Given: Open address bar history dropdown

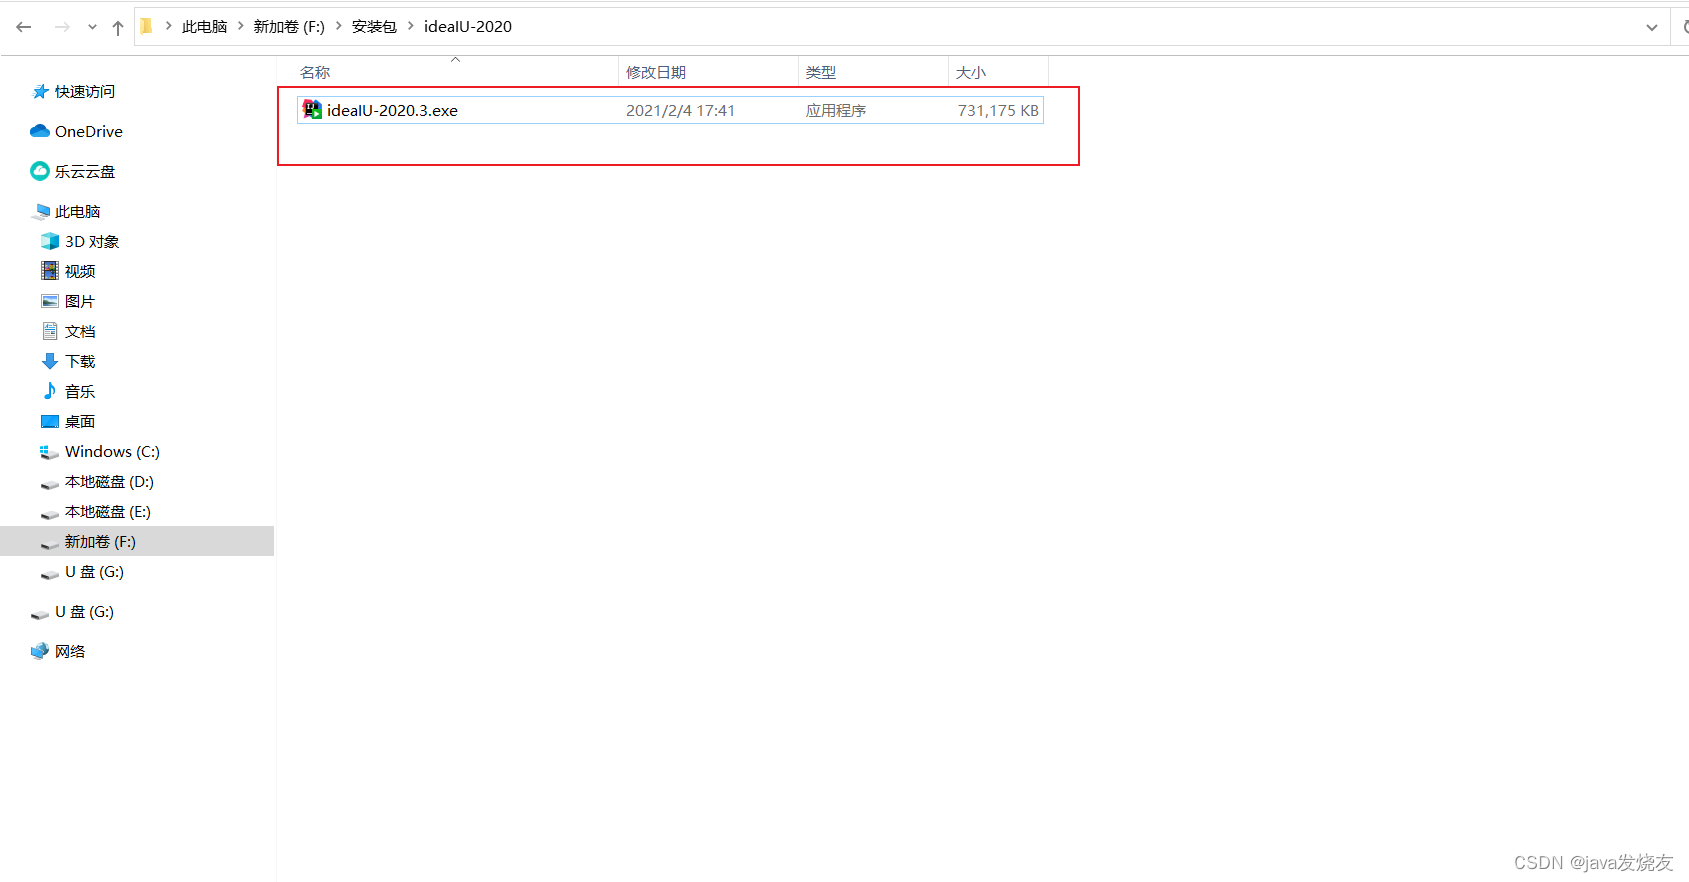Looking at the screenshot, I should 1652,27.
